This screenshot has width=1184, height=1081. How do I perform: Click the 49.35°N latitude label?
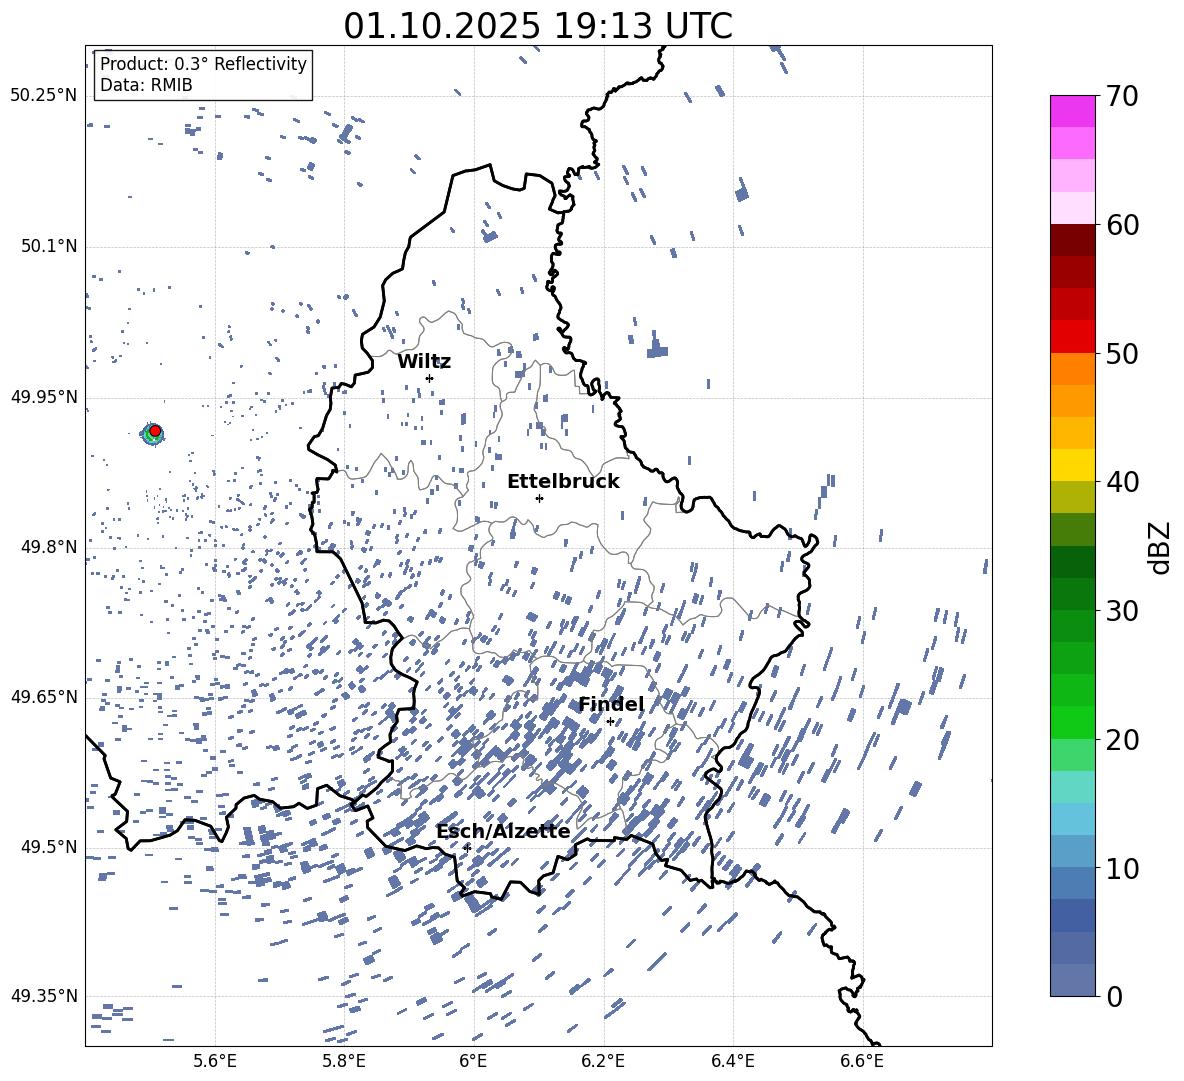click(x=44, y=996)
